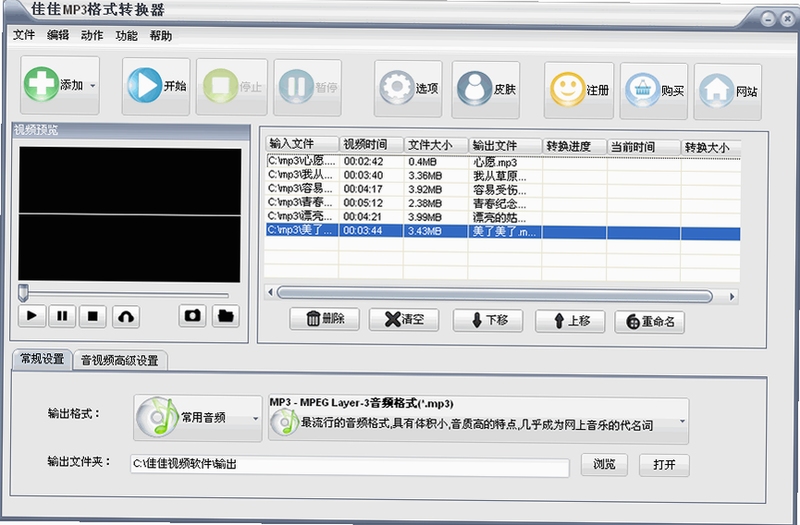This screenshot has width=800, height=525.
Task: Pause the video preview
Action: (62, 316)
